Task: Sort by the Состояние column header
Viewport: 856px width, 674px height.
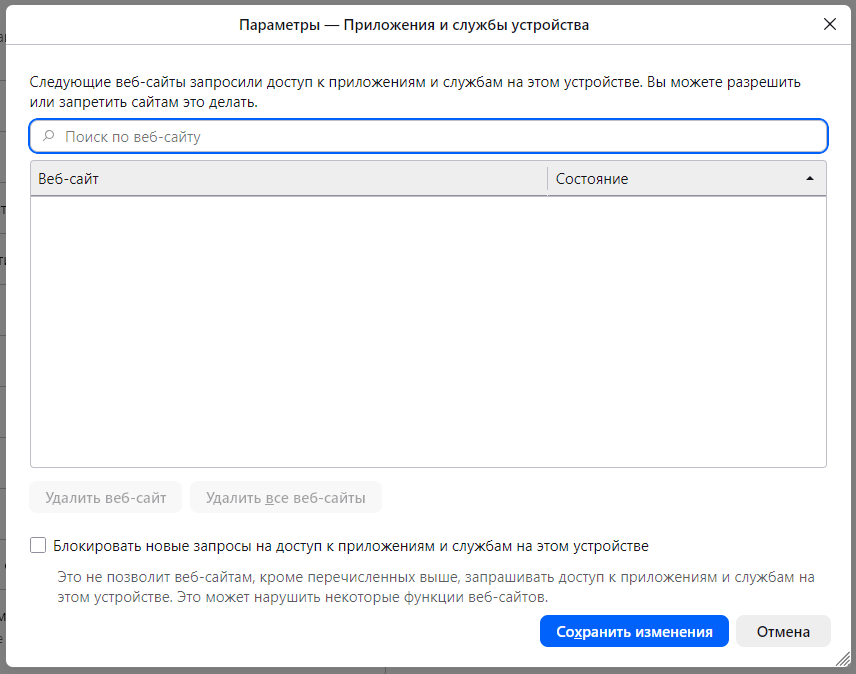Action: coord(687,179)
